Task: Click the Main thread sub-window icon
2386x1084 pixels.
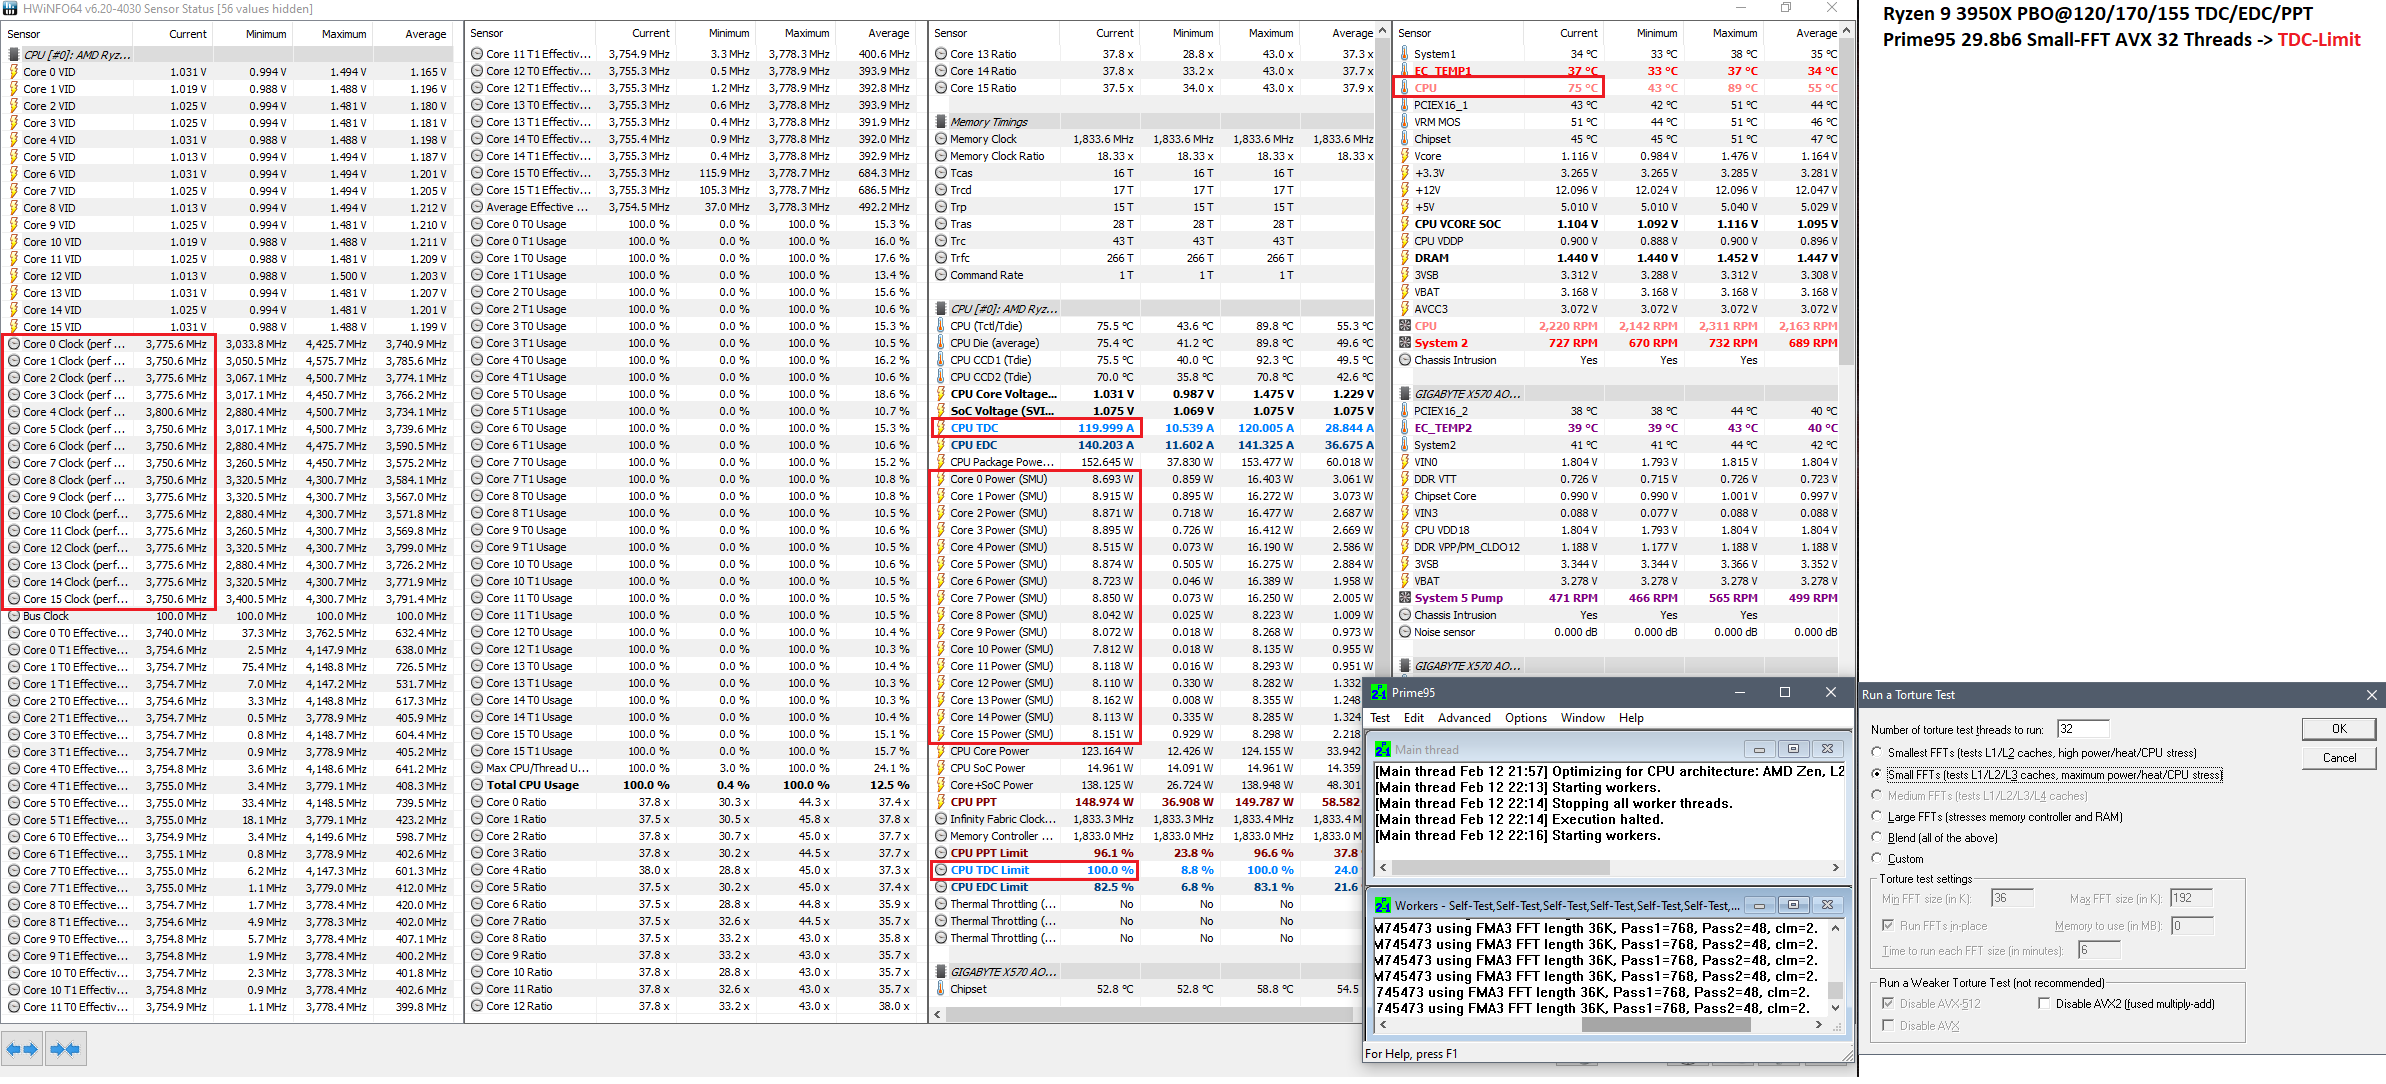Action: pos(1383,749)
